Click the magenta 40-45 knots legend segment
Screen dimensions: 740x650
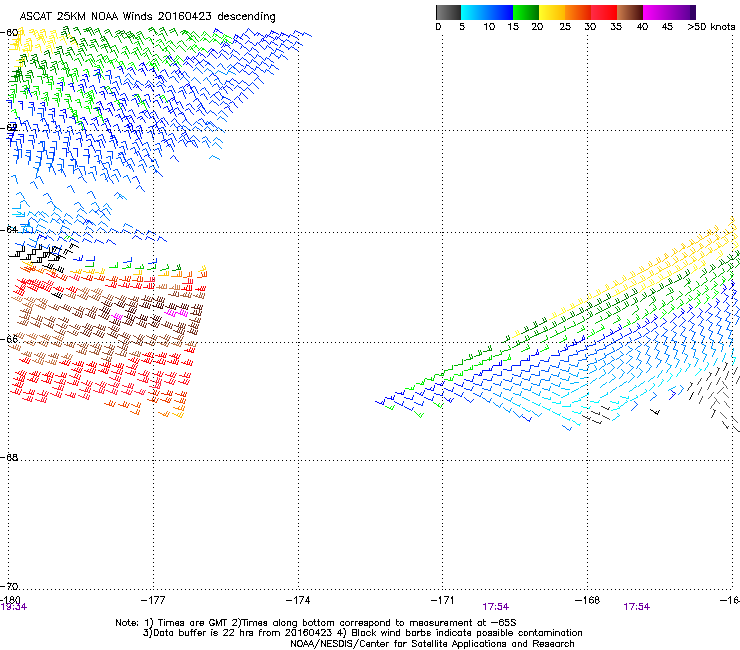pos(656,12)
